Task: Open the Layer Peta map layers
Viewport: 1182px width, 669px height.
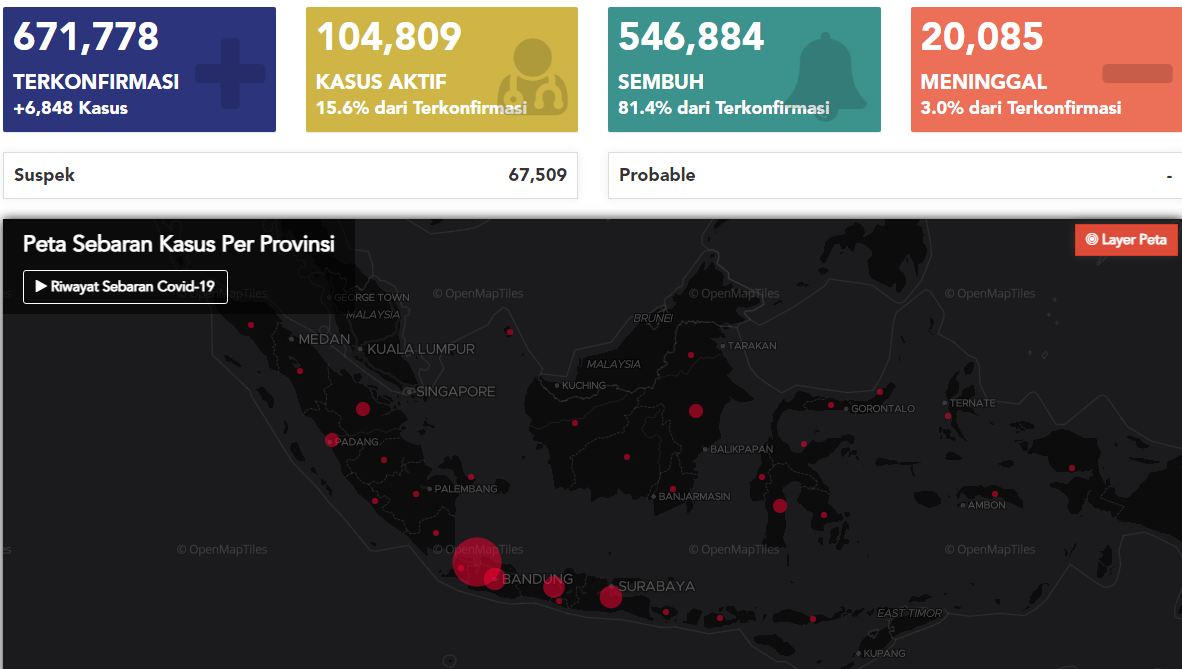Action: 1125,240
